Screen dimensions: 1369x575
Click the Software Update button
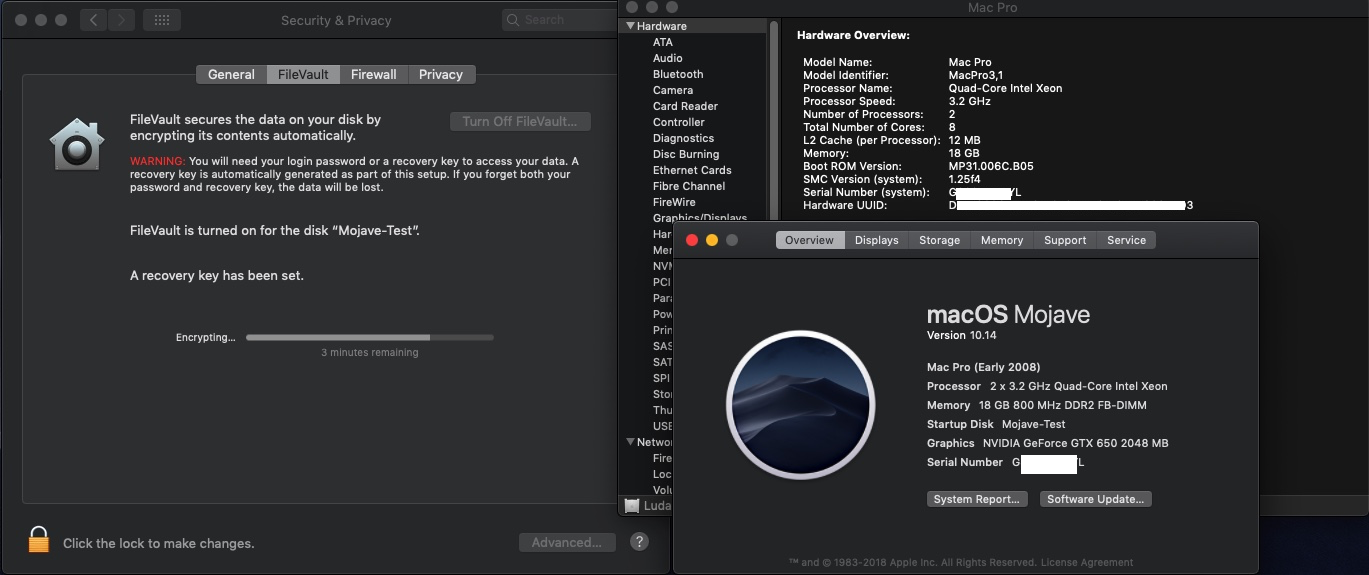coord(1096,499)
